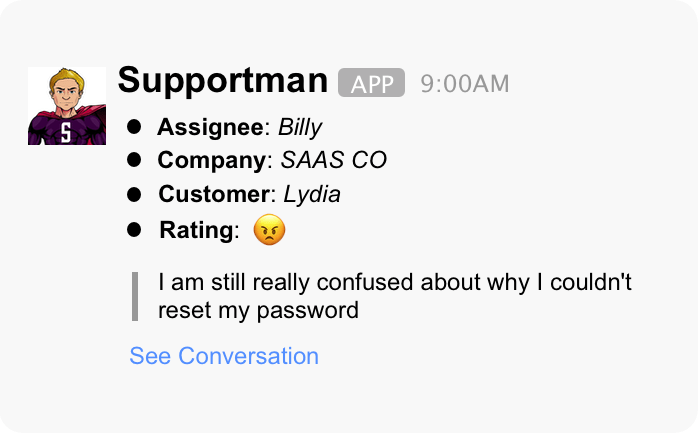Screen dimensions: 698x434
Task: Select the customer name Lydia
Action: click(312, 194)
